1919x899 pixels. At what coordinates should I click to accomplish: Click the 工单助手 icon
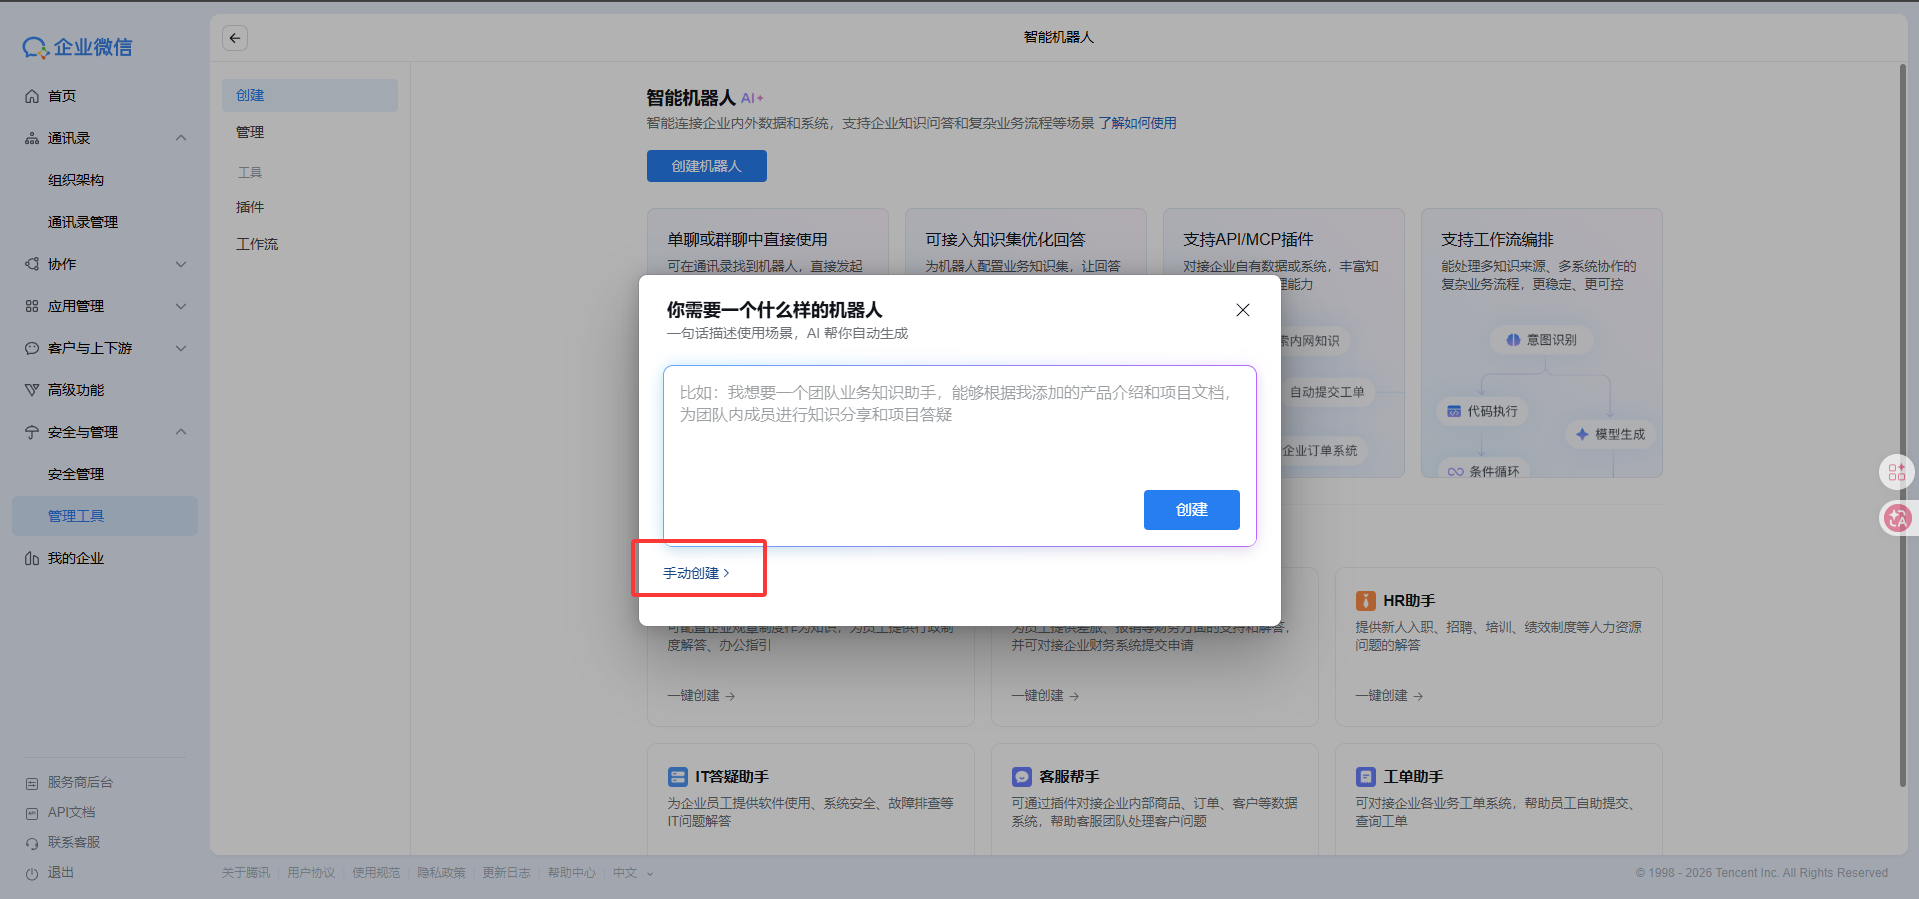(1365, 777)
